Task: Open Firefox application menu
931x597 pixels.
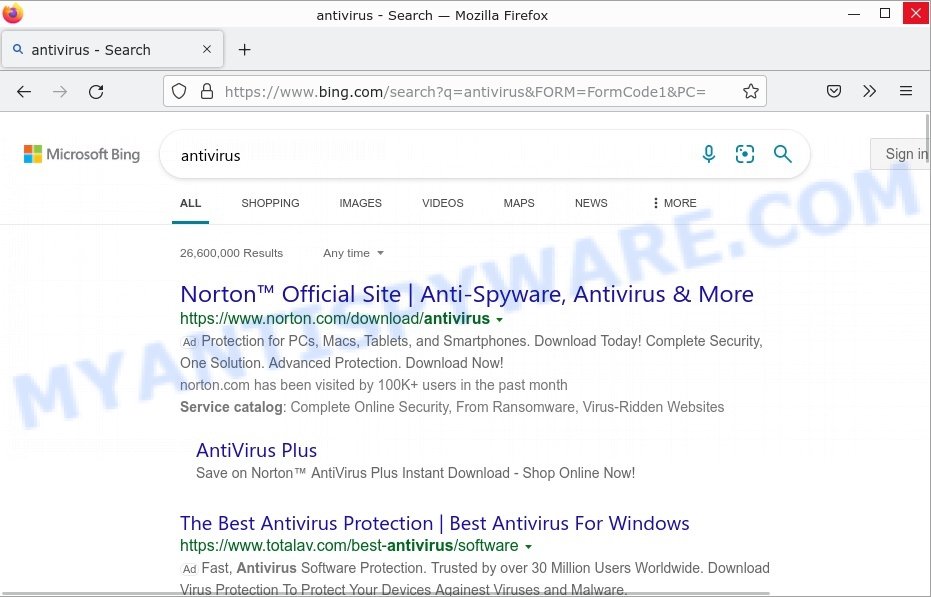Action: coord(905,91)
